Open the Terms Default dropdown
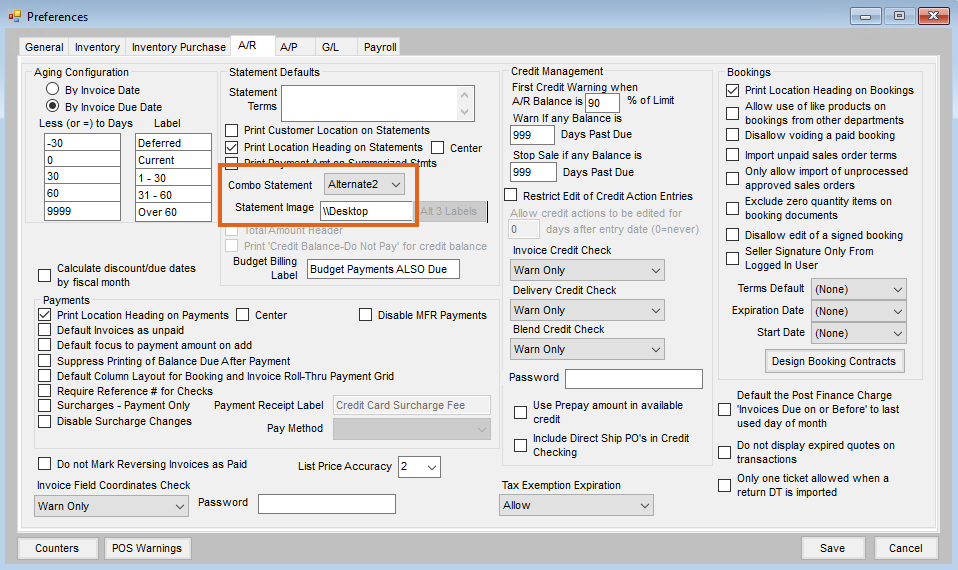Screen dimensions: 958x570 [x=858, y=289]
